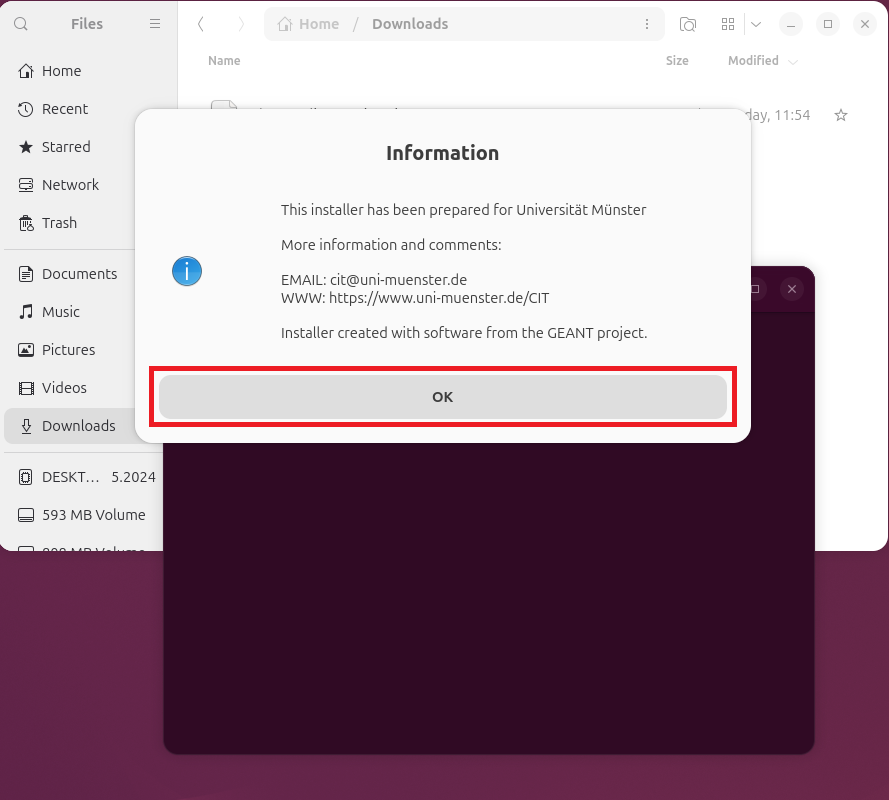Click the https://www.uni-muenster.de/CIT URL text
The image size is (889, 800).
[x=439, y=298]
